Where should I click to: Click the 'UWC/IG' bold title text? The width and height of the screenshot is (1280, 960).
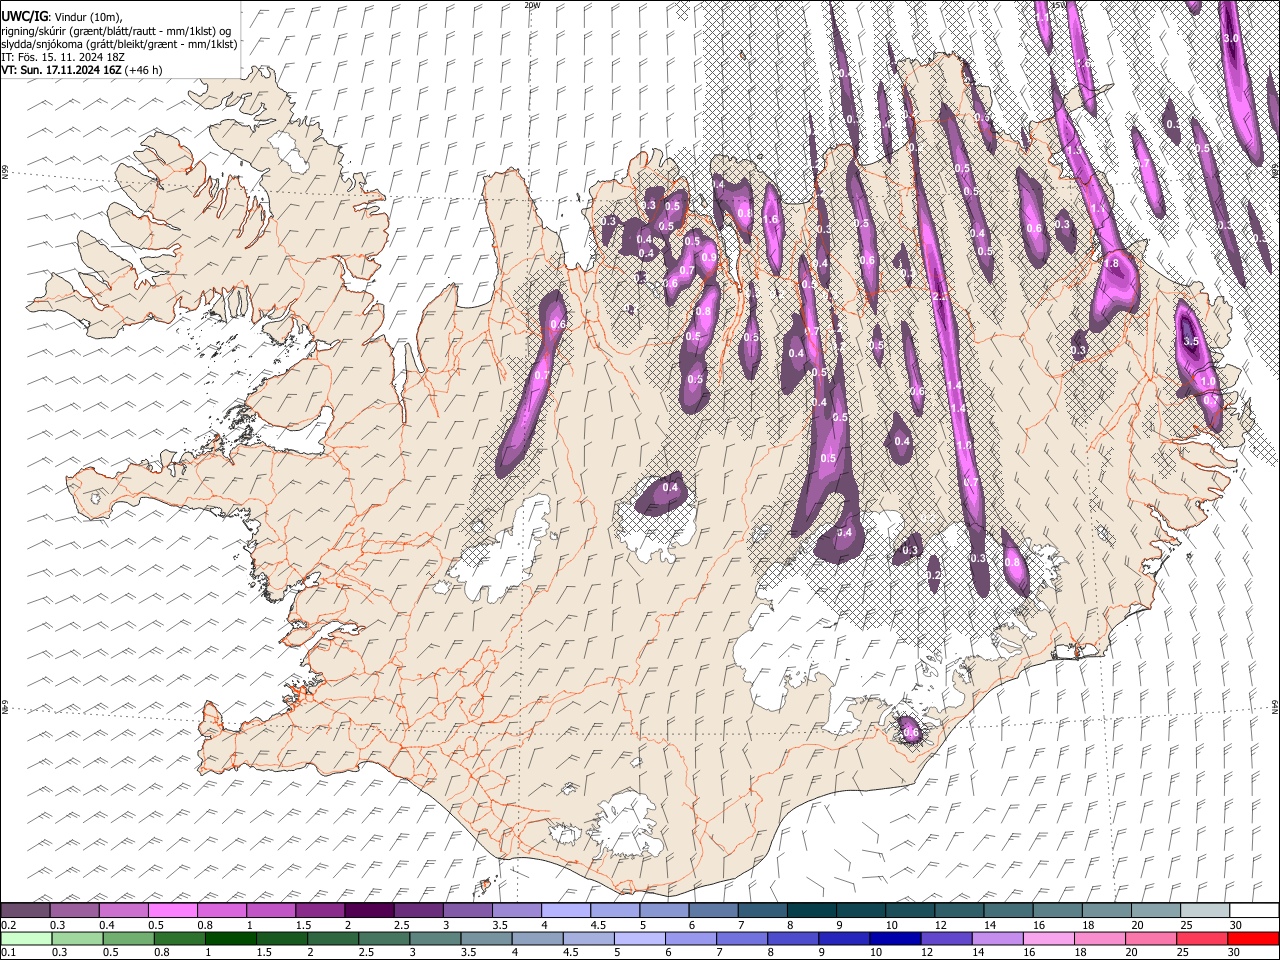24,16
